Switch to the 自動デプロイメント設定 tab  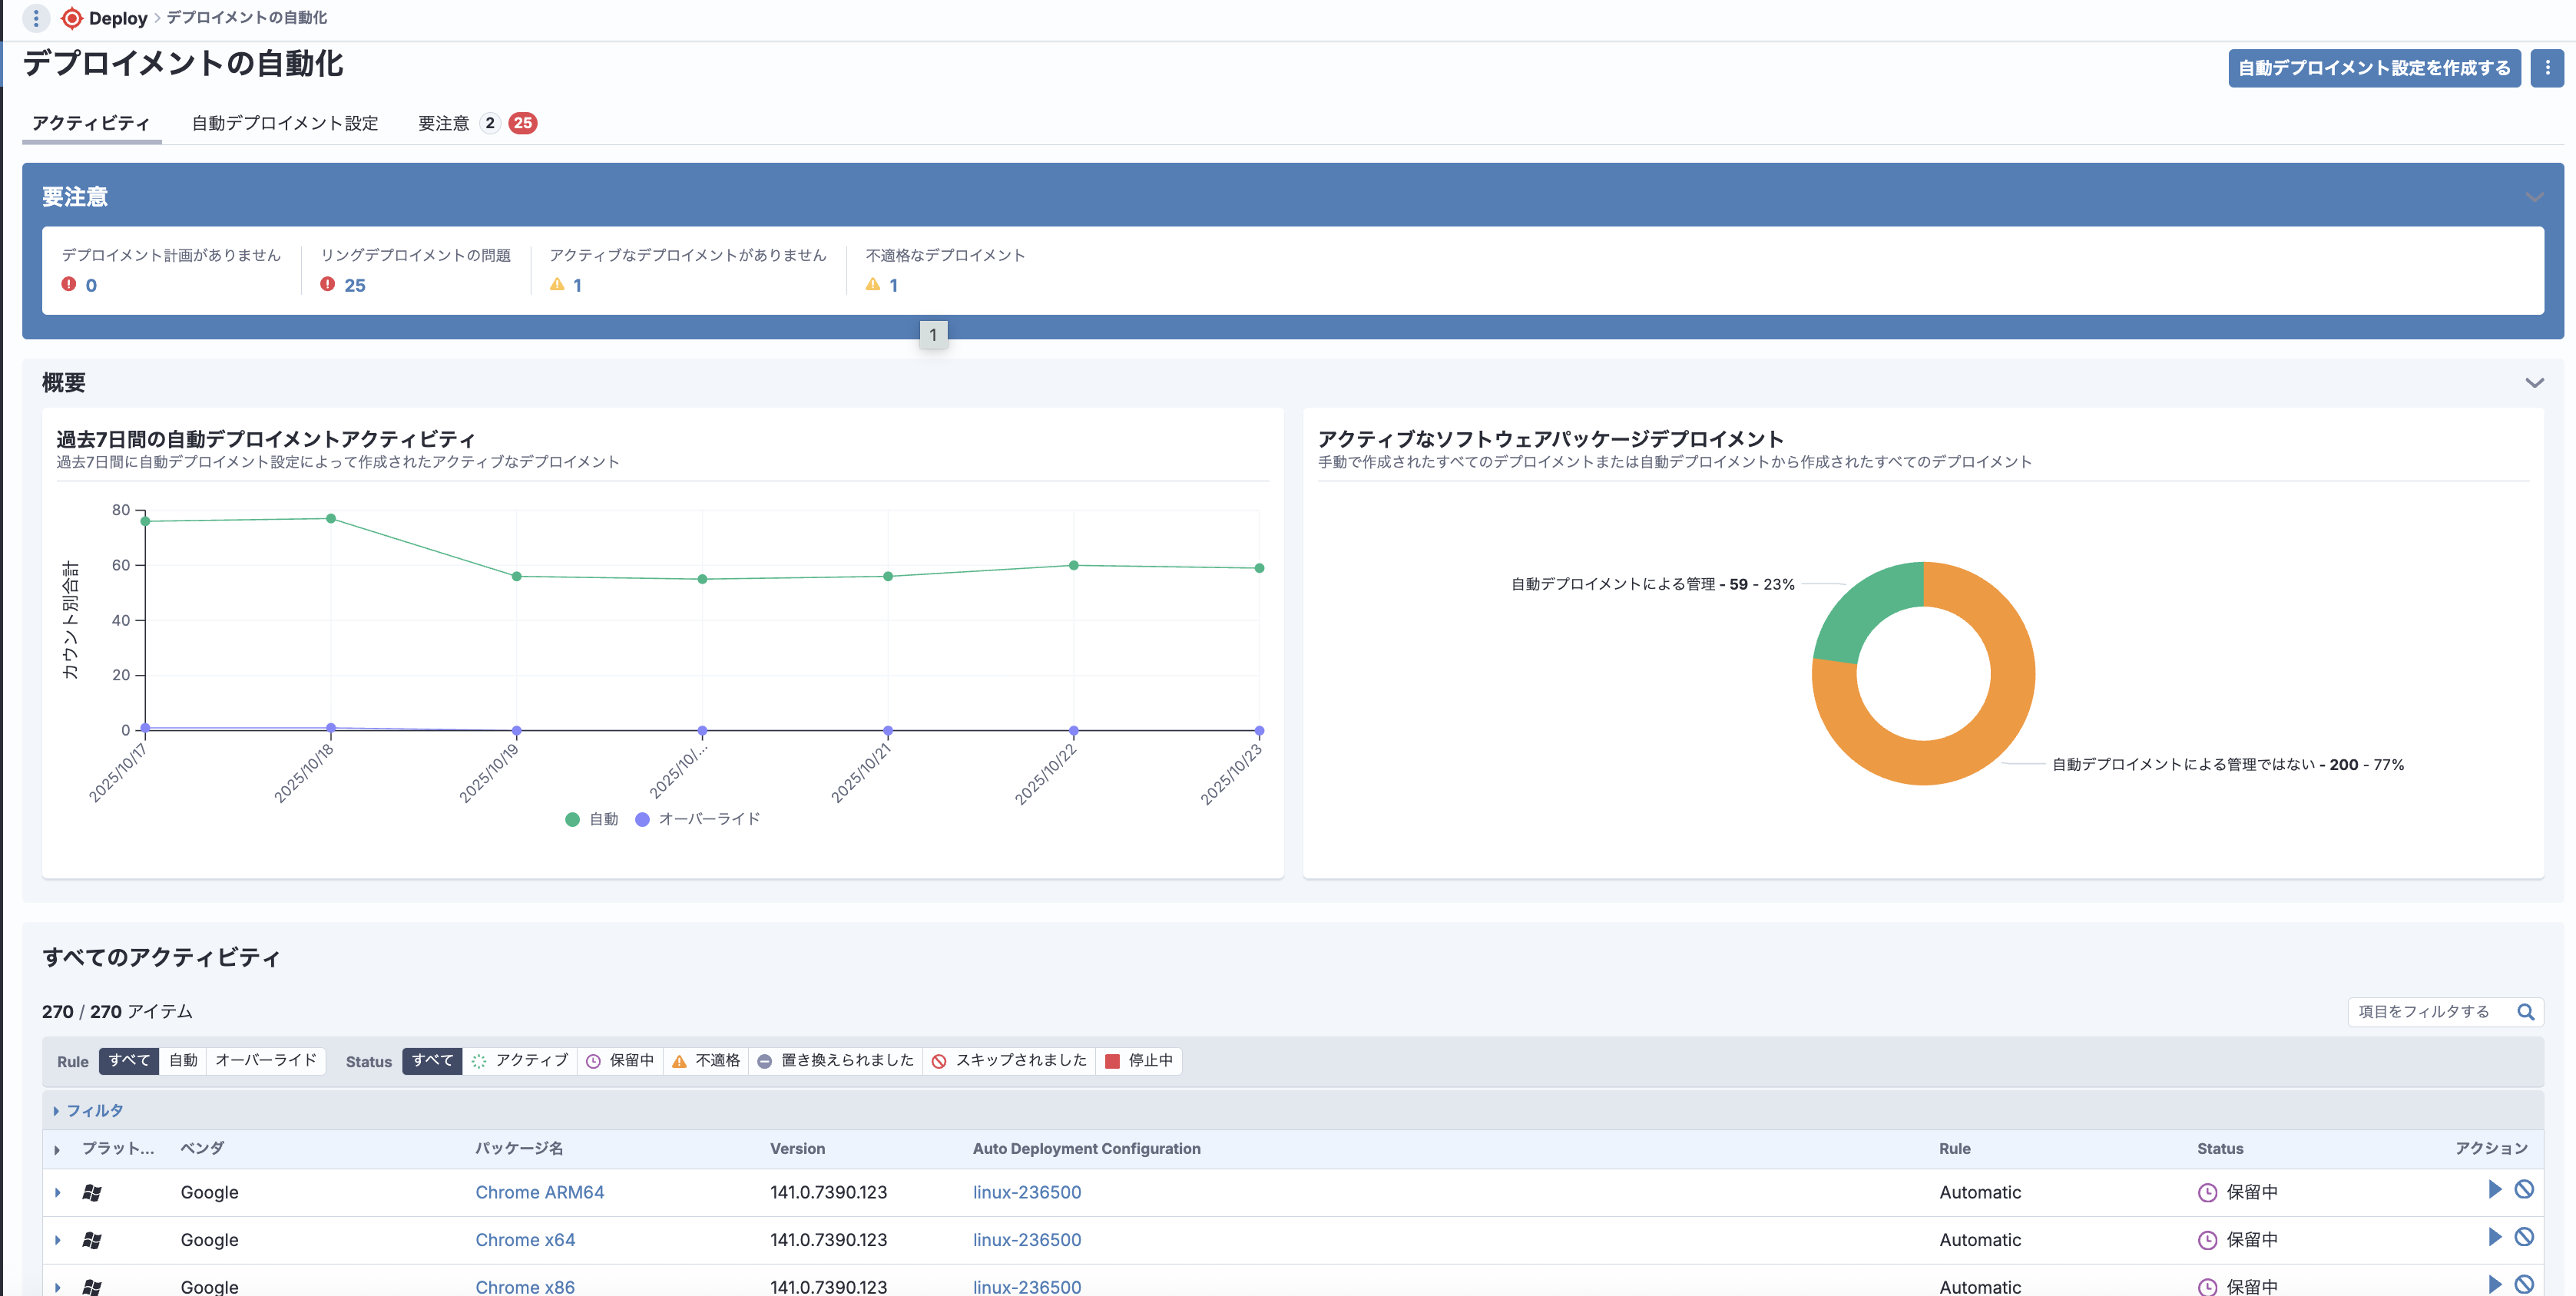285,123
